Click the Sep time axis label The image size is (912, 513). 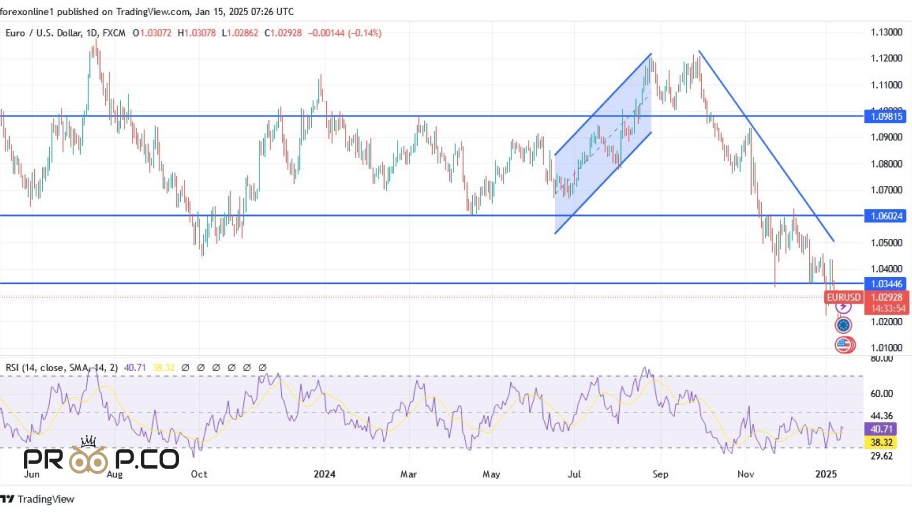[660, 474]
